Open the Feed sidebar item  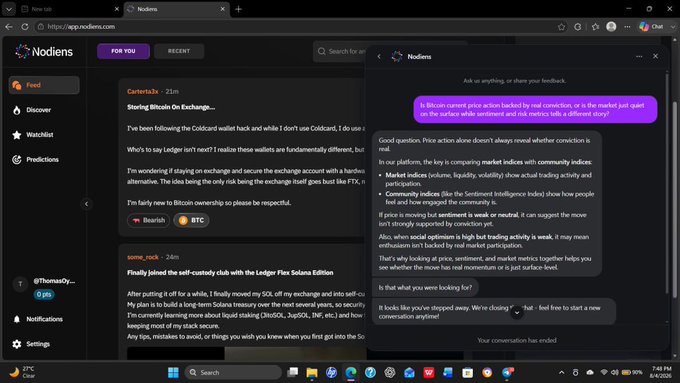click(44, 85)
